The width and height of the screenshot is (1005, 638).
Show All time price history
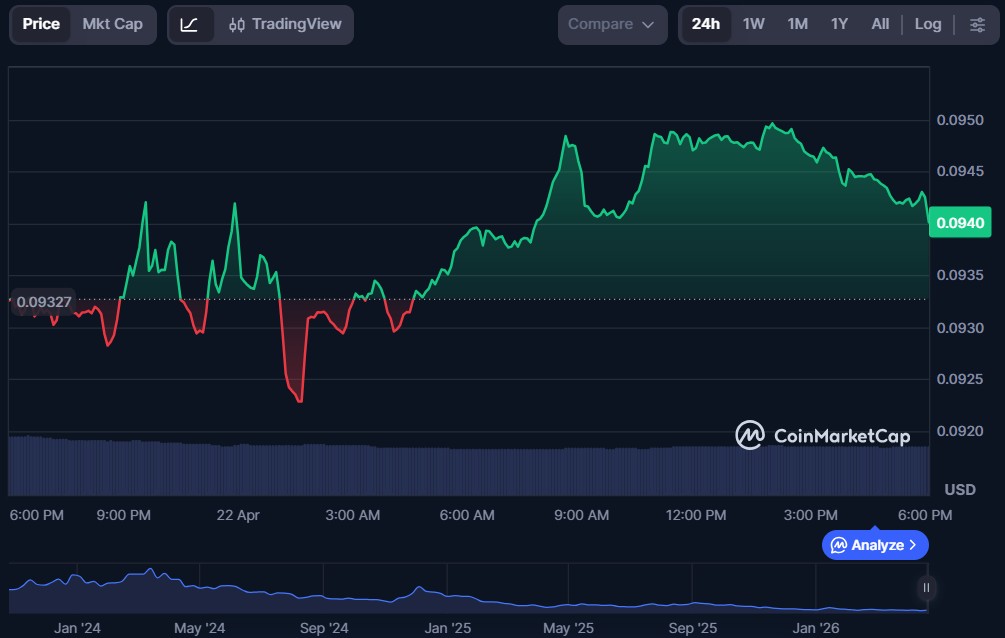[x=880, y=24]
